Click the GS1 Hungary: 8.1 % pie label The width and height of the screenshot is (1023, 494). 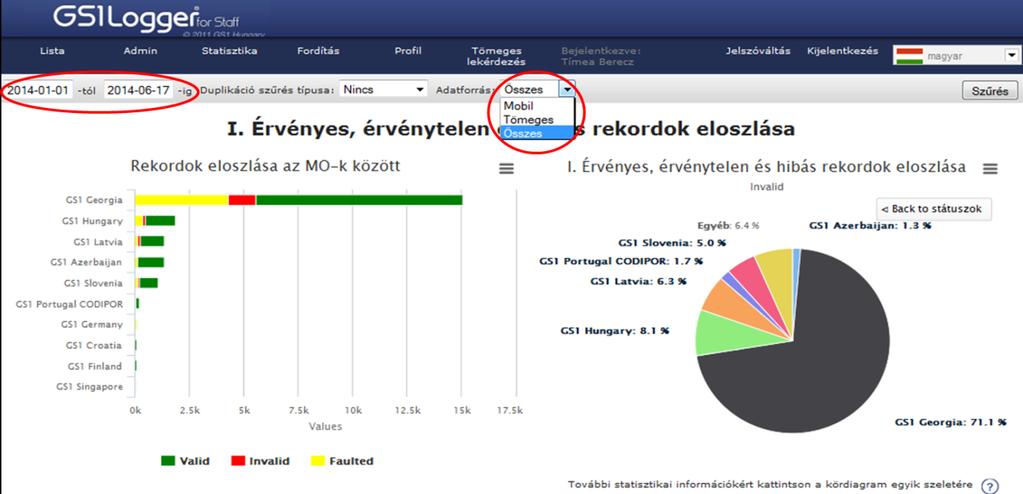[x=615, y=331]
